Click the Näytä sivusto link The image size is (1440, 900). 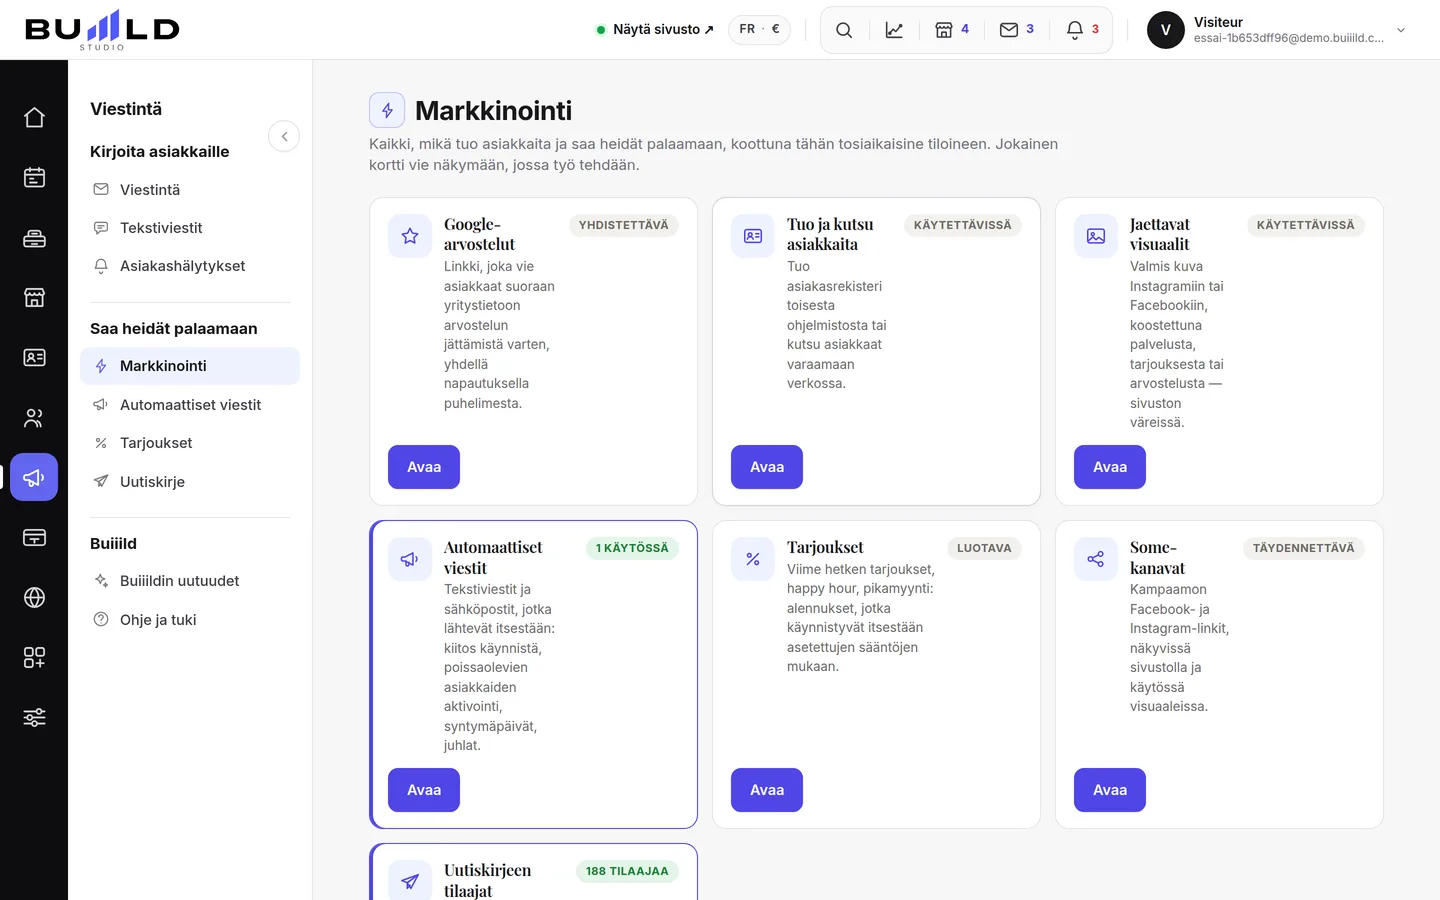pyautogui.click(x=655, y=30)
